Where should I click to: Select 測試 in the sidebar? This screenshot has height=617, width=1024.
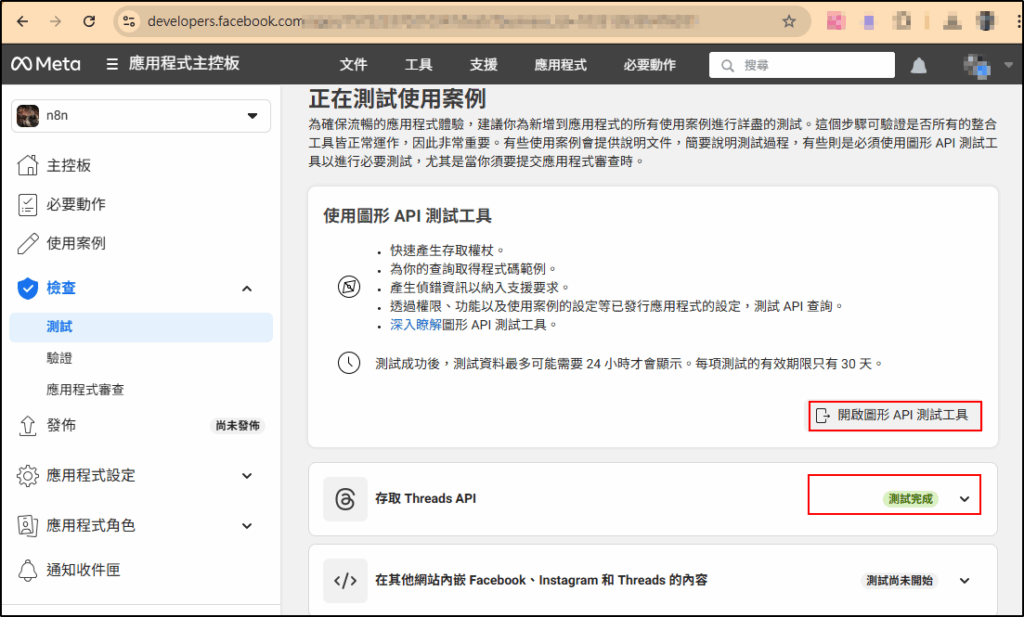(x=141, y=327)
